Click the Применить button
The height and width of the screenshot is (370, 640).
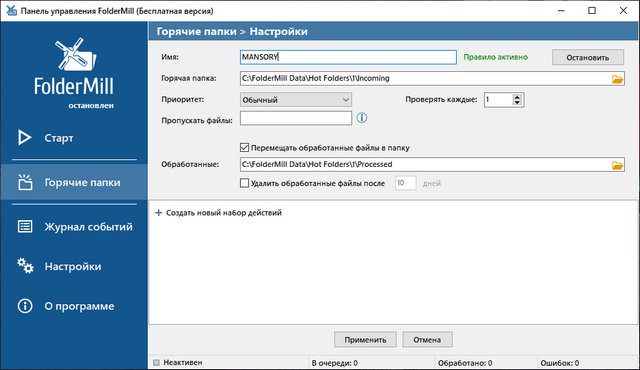365,339
